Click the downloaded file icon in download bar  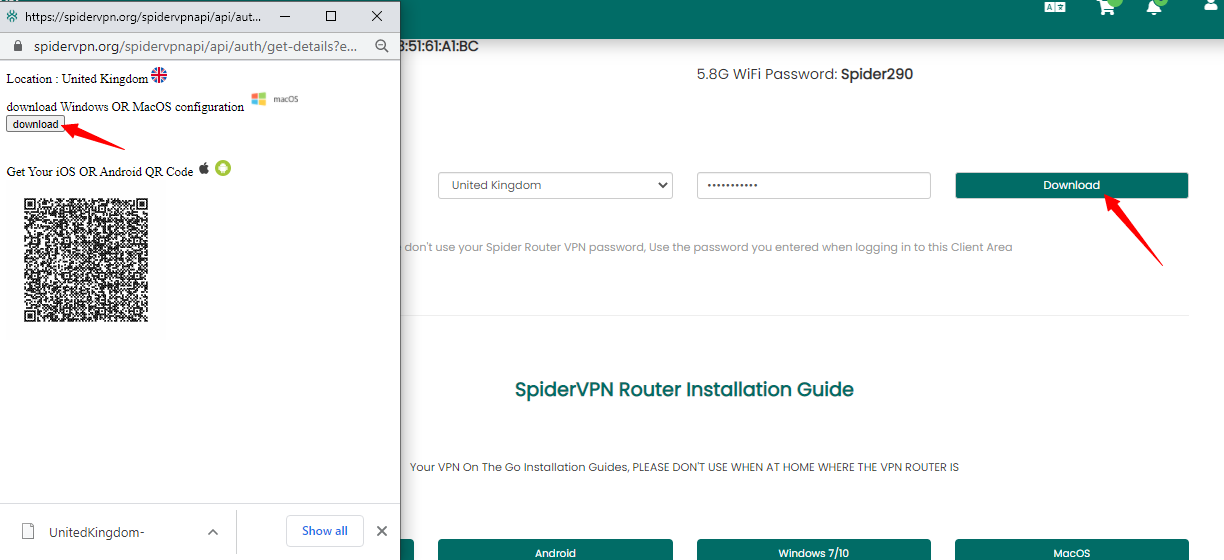pyautogui.click(x=29, y=531)
